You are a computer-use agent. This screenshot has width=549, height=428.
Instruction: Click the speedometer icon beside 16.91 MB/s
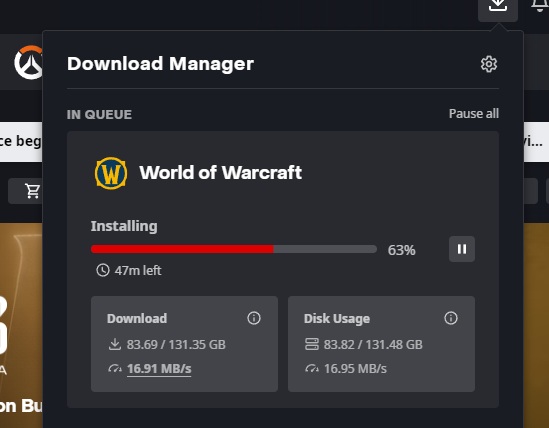(115, 368)
